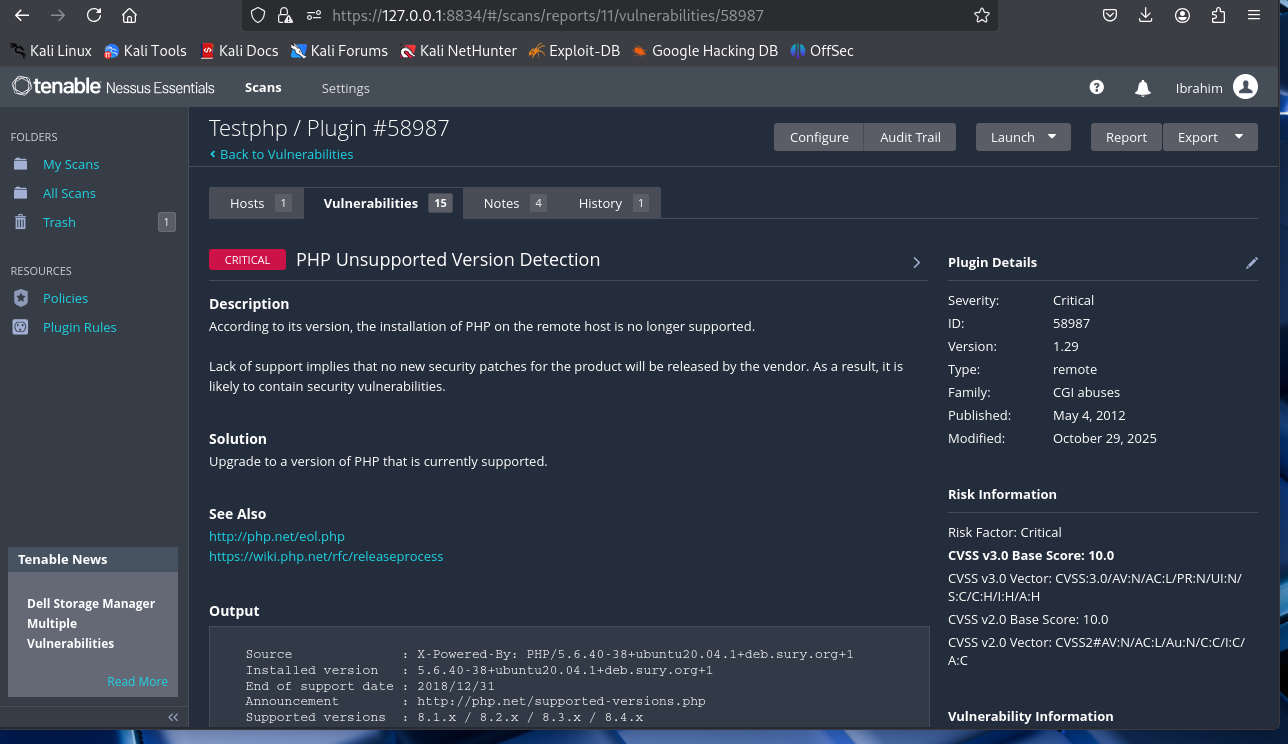Click the padlock site security icon

coord(285,15)
